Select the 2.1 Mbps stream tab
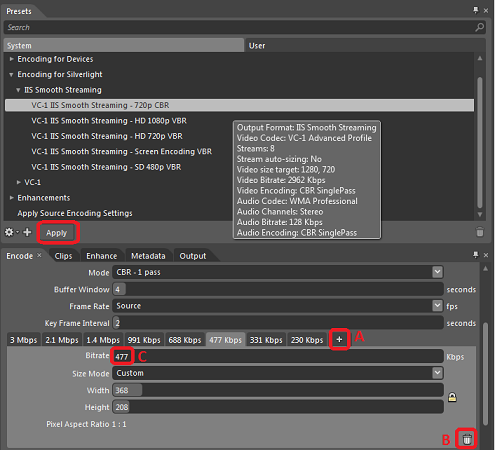The image size is (495, 450). pyautogui.click(x=62, y=340)
